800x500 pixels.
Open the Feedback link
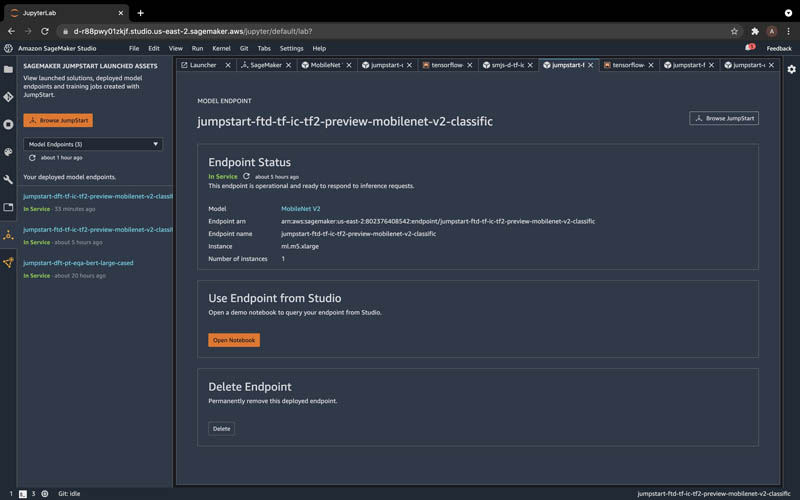(x=779, y=48)
